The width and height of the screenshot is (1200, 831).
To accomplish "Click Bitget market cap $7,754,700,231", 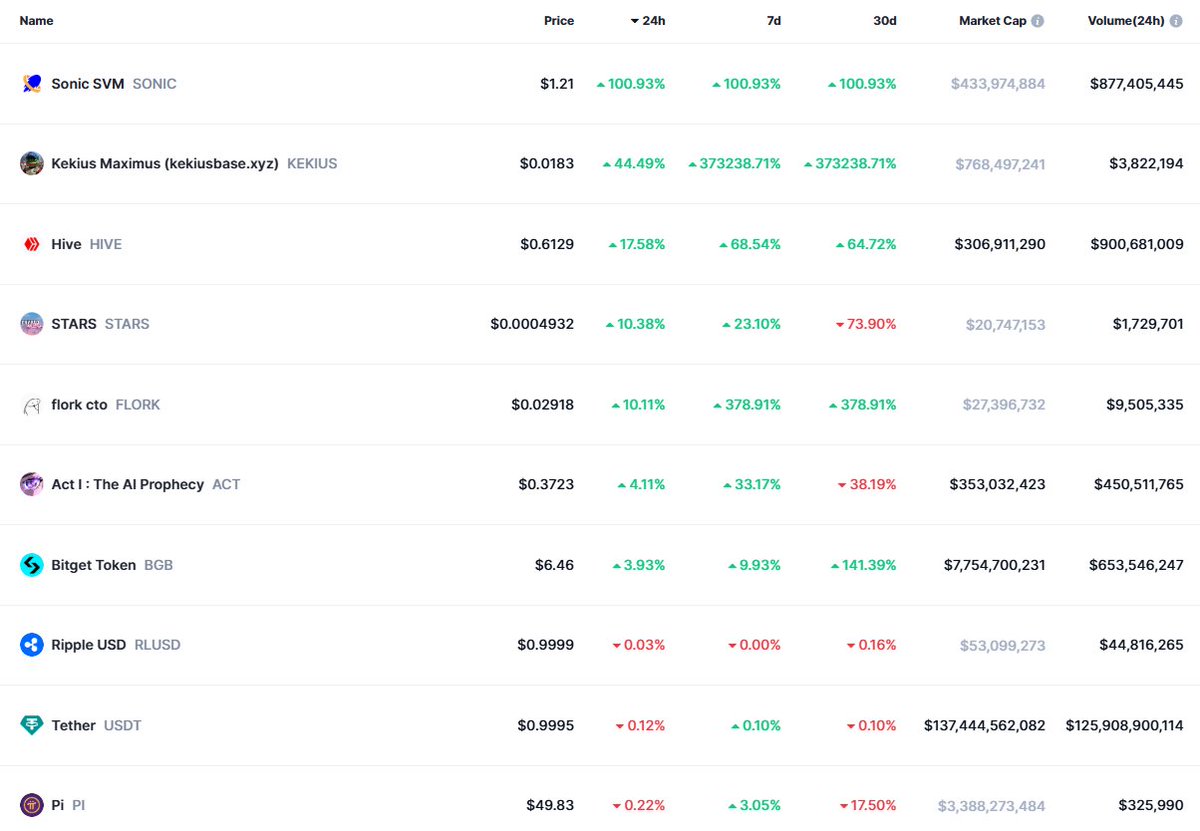I will [x=995, y=565].
